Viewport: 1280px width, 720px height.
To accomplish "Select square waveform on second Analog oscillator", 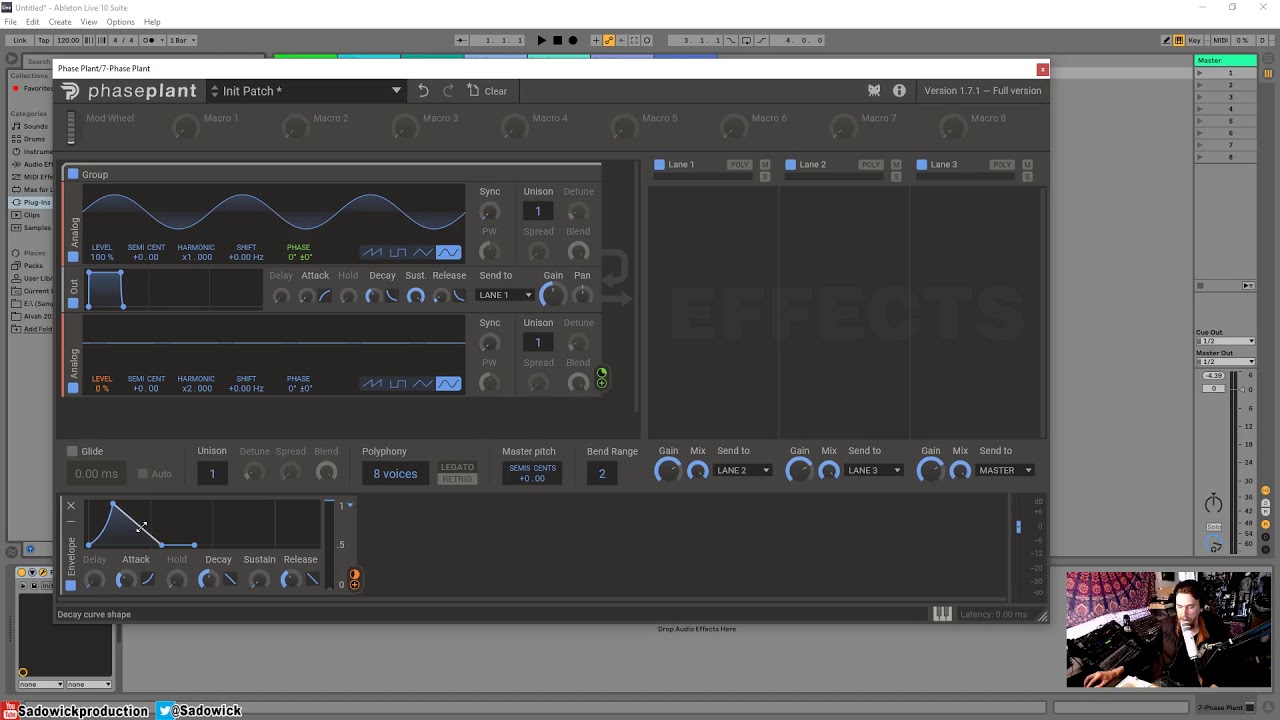I will point(397,384).
